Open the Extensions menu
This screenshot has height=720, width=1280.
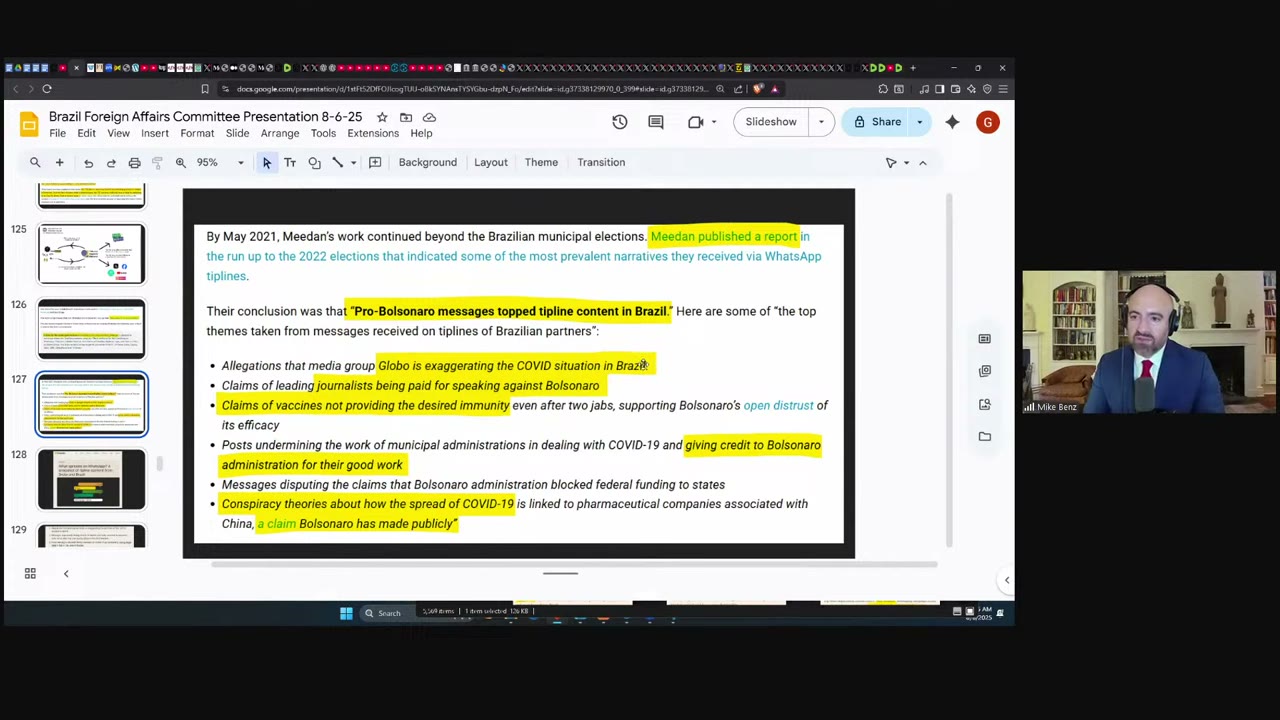373,133
